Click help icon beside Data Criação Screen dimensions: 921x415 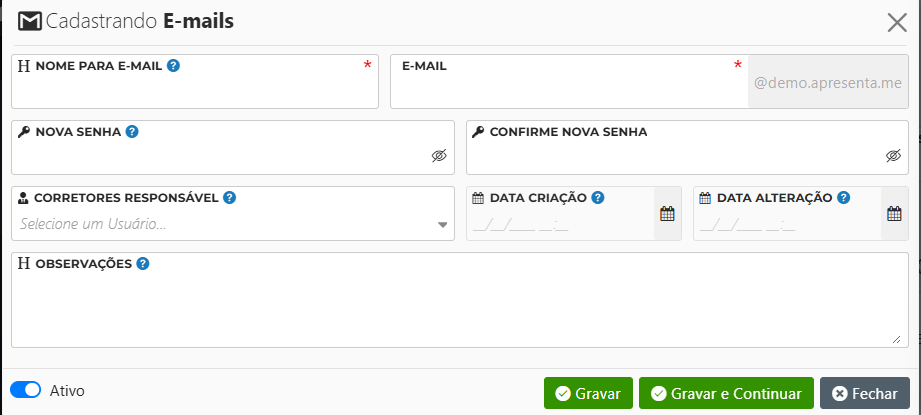(598, 197)
